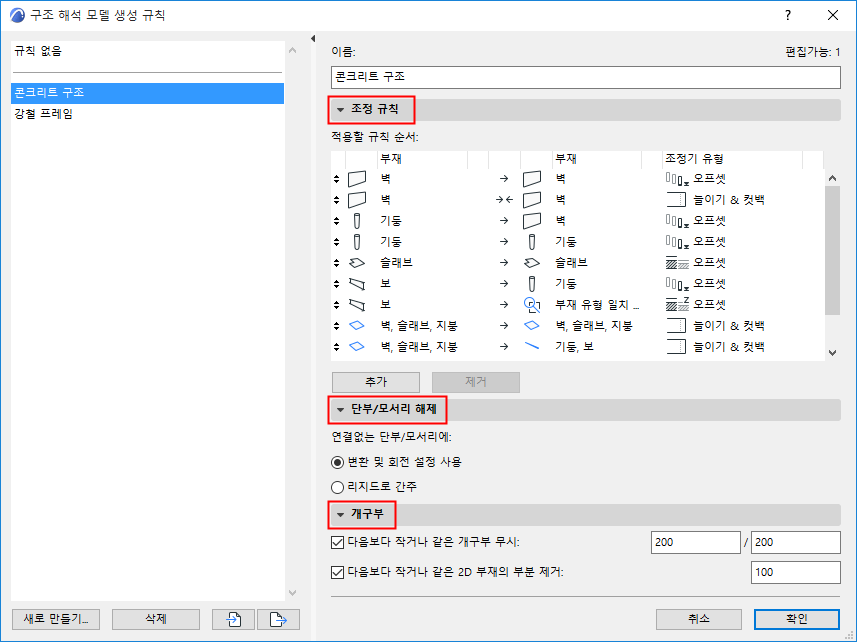This screenshot has width=857, height=642.
Task: Click blue 2D member icon in 벽, 슬래브, 지붕 → 기둥, 보 row
Action: tap(357, 346)
